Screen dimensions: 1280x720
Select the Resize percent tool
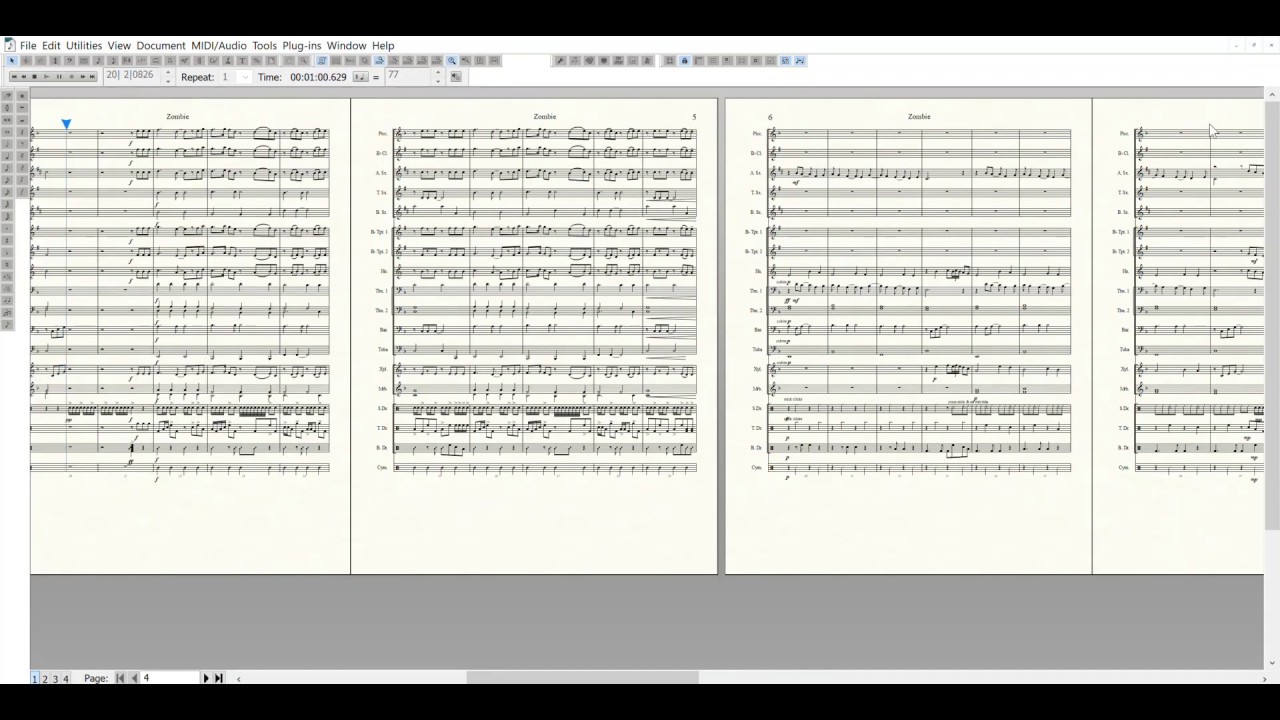[x=257, y=60]
